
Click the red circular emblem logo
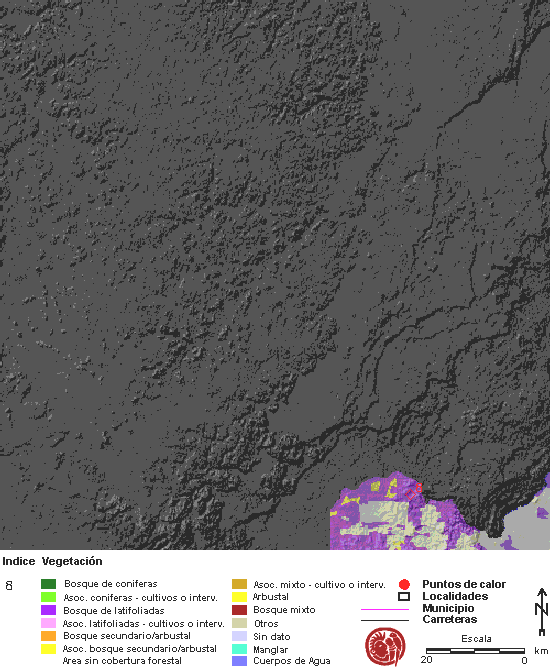[x=385, y=646]
